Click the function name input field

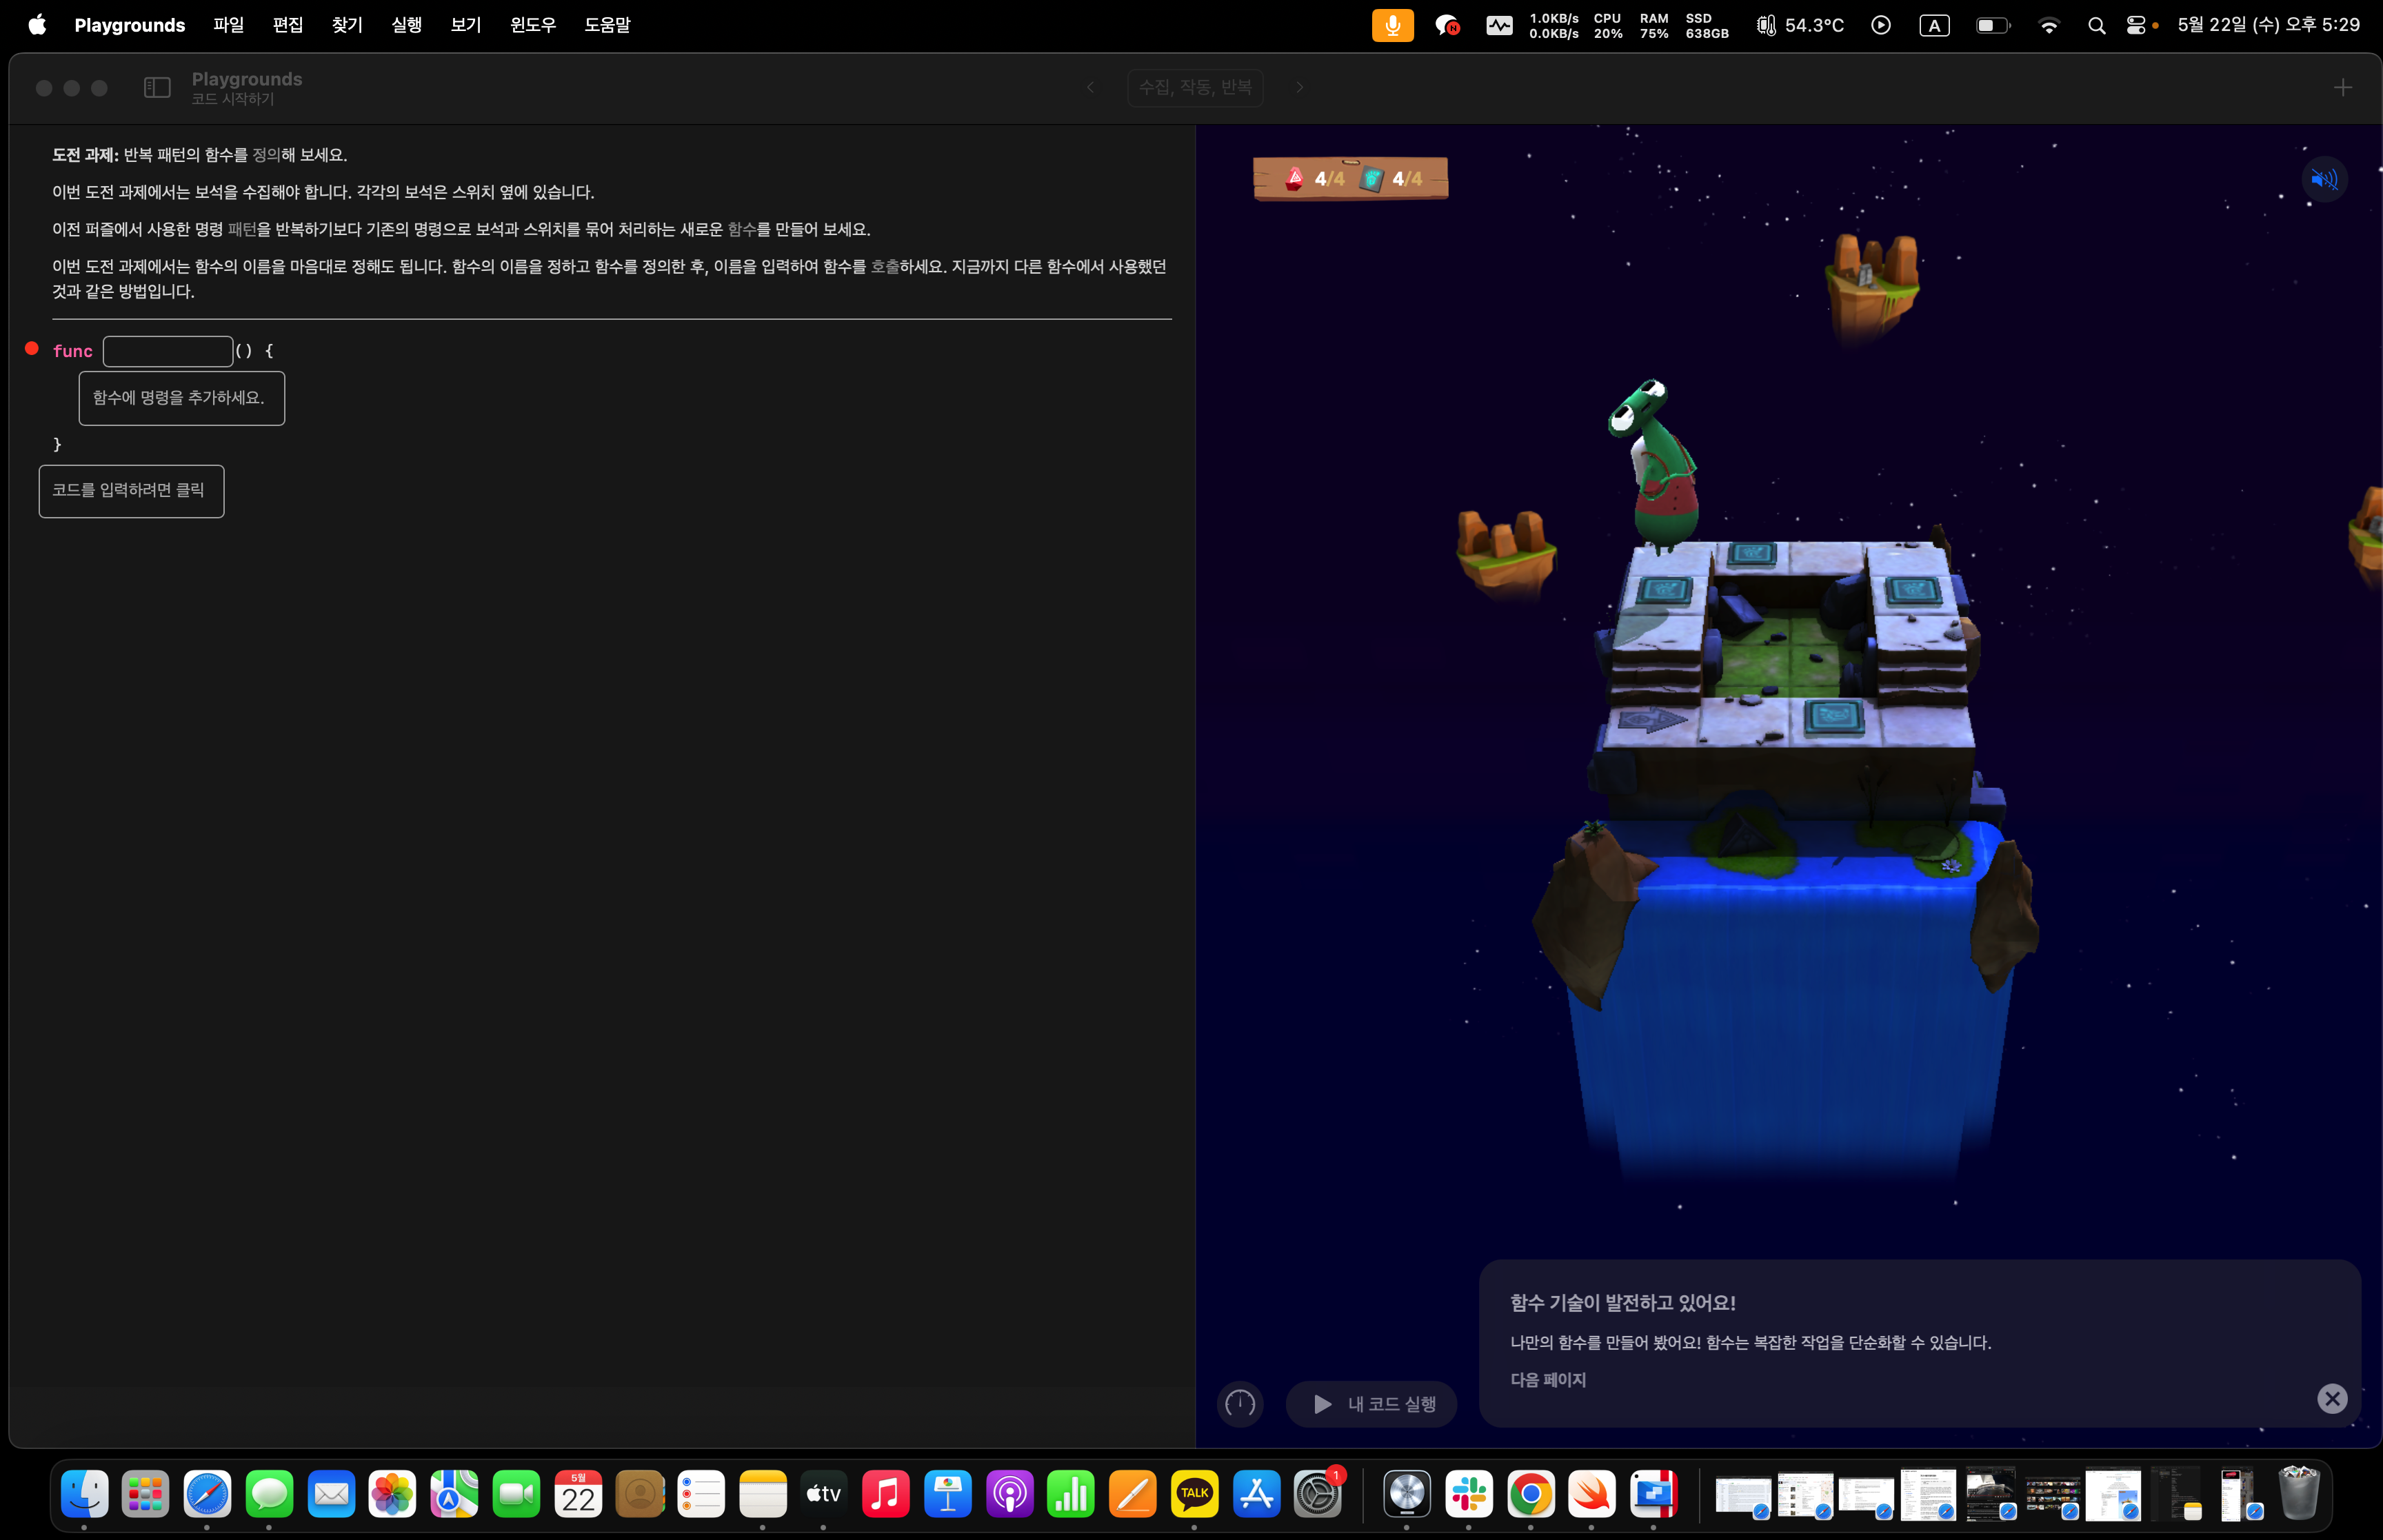(168, 351)
